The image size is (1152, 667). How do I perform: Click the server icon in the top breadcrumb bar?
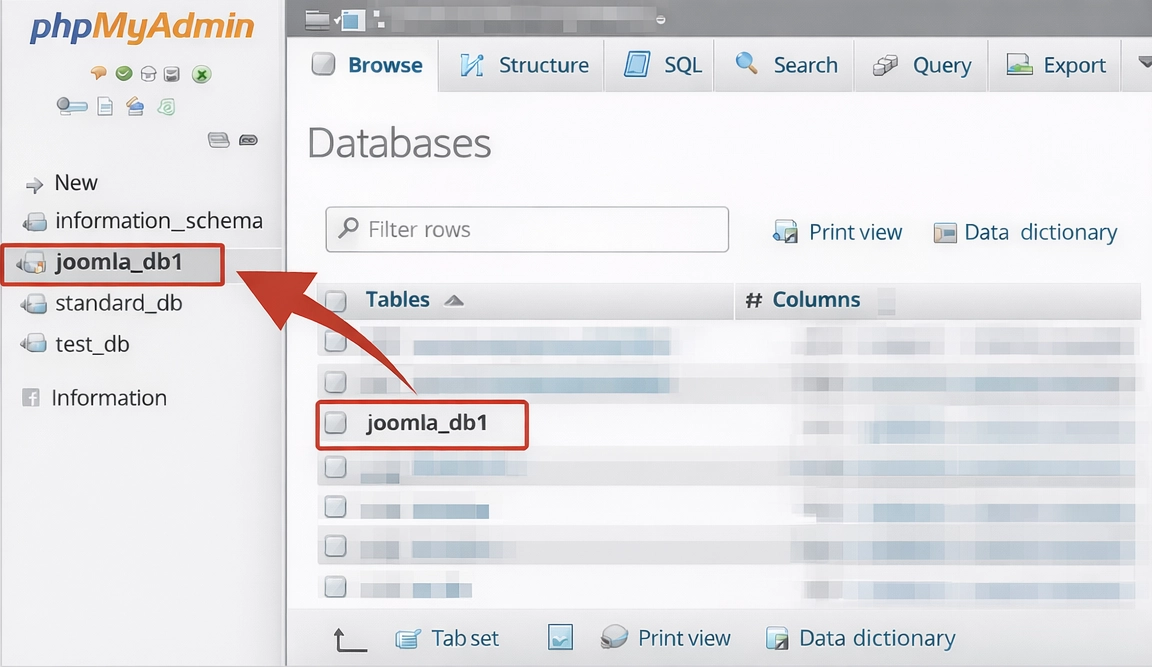click(317, 20)
